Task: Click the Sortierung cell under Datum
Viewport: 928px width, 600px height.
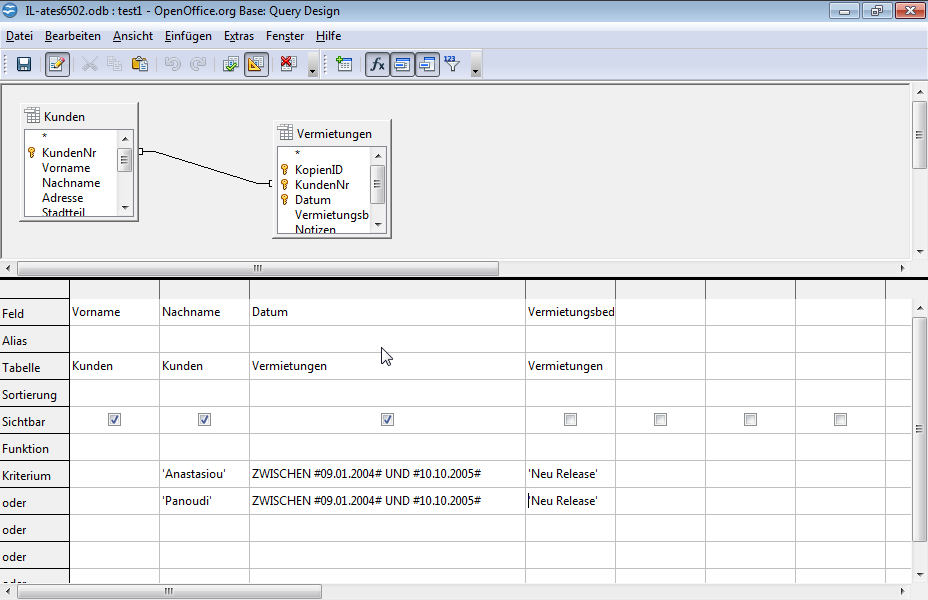Action: click(387, 393)
